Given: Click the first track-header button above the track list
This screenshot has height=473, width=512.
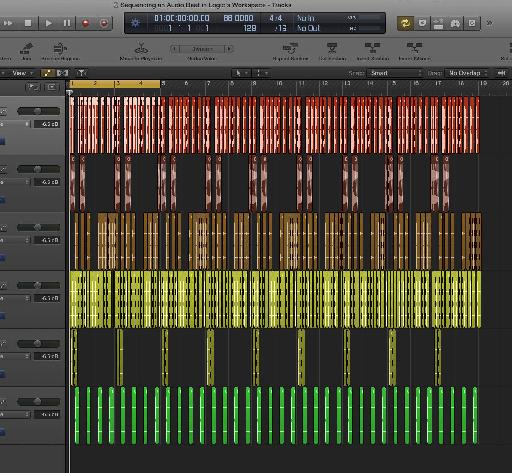Looking at the screenshot, I should (x=33, y=87).
